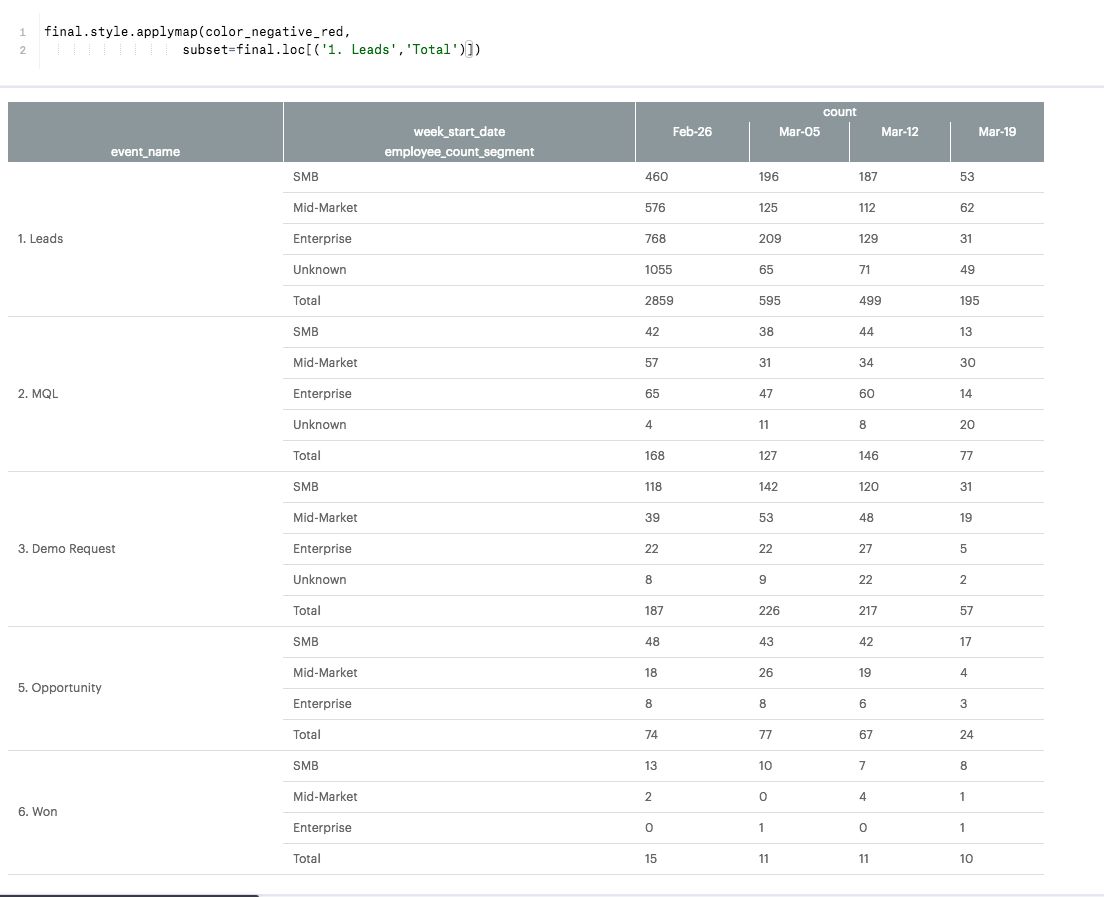Click the first code line with applymap
The height and width of the screenshot is (897, 1104).
[x=197, y=32]
